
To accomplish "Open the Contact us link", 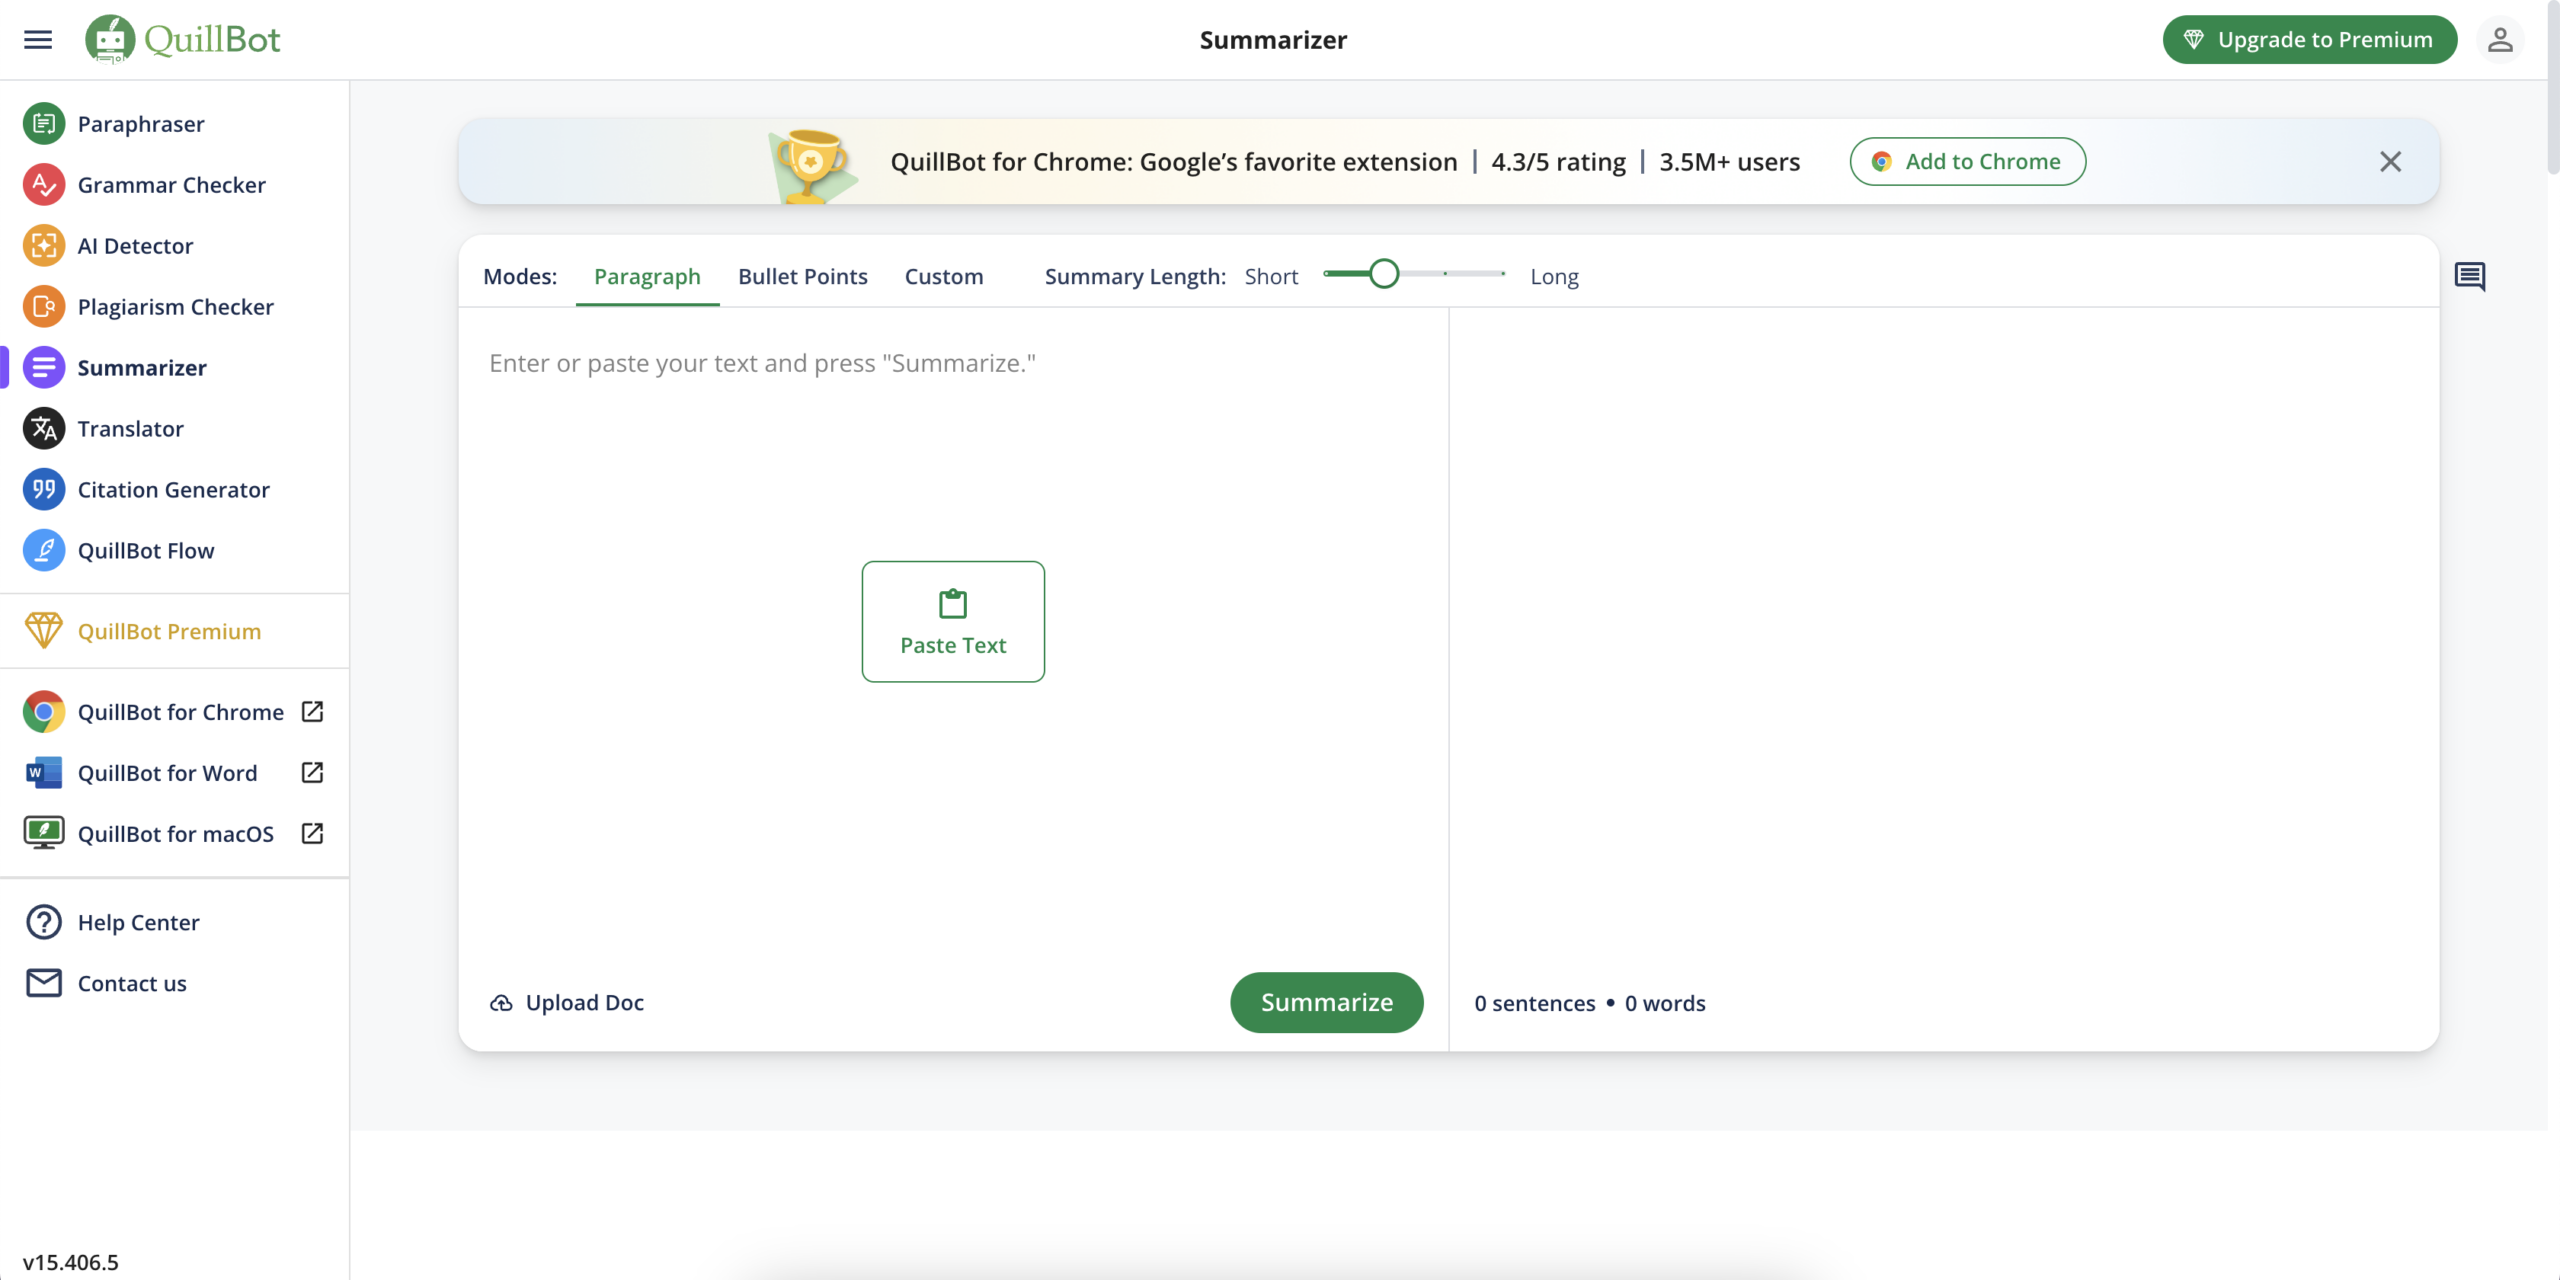I will pyautogui.click(x=132, y=983).
